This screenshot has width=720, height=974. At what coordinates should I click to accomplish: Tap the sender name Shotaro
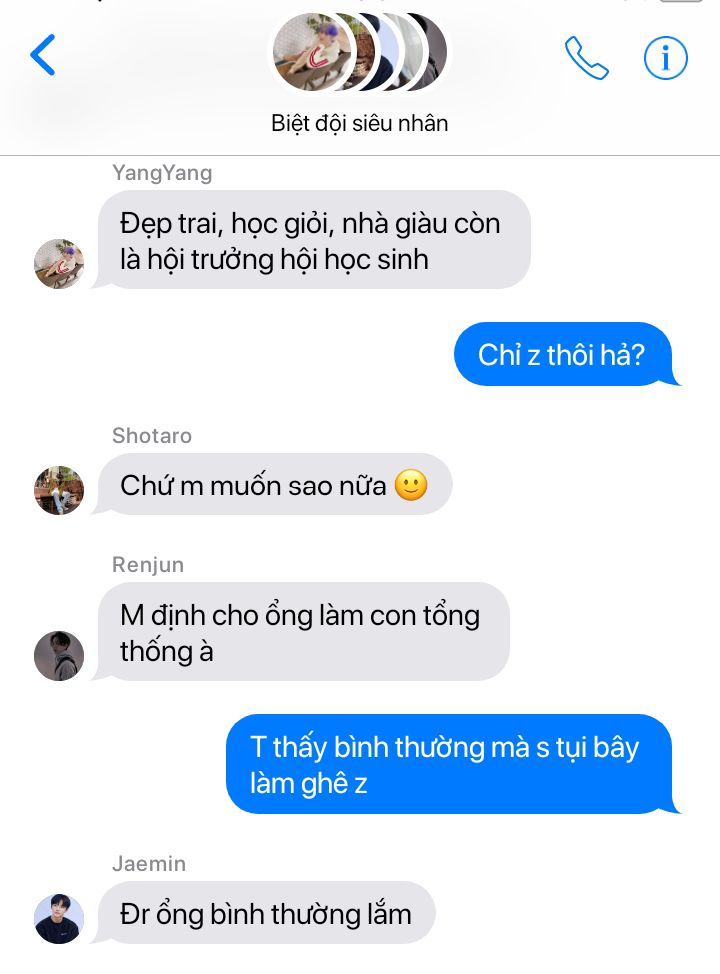tap(152, 435)
